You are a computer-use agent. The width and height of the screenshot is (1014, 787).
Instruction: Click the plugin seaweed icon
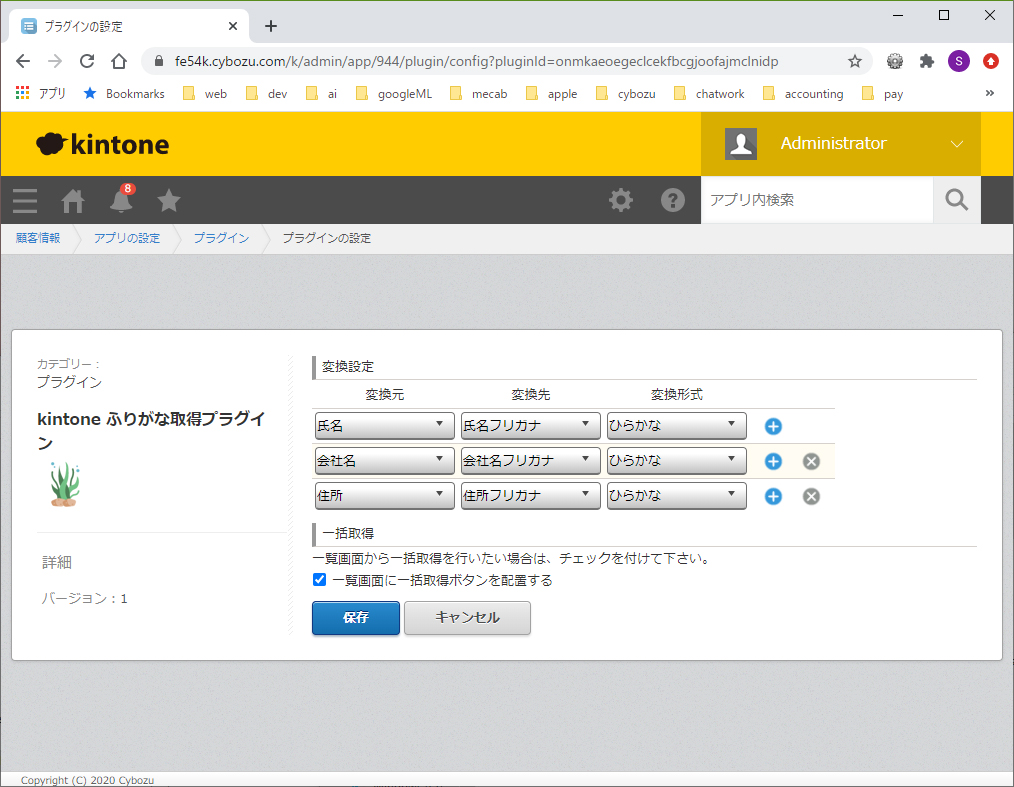pos(65,484)
